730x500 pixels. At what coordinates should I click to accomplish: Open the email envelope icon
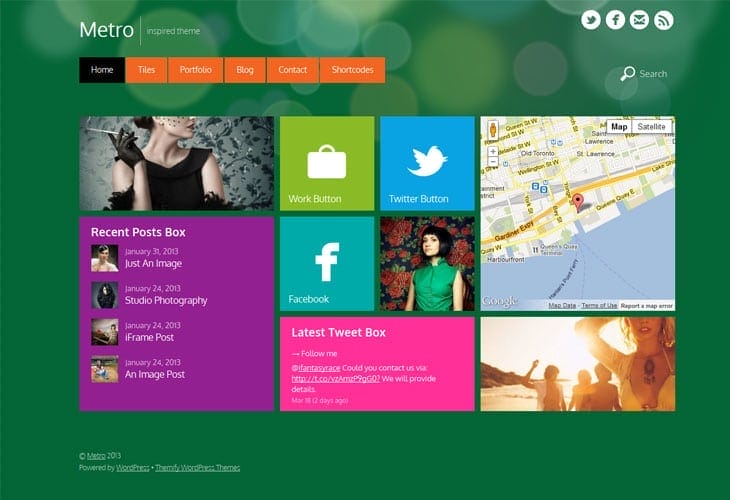639,20
